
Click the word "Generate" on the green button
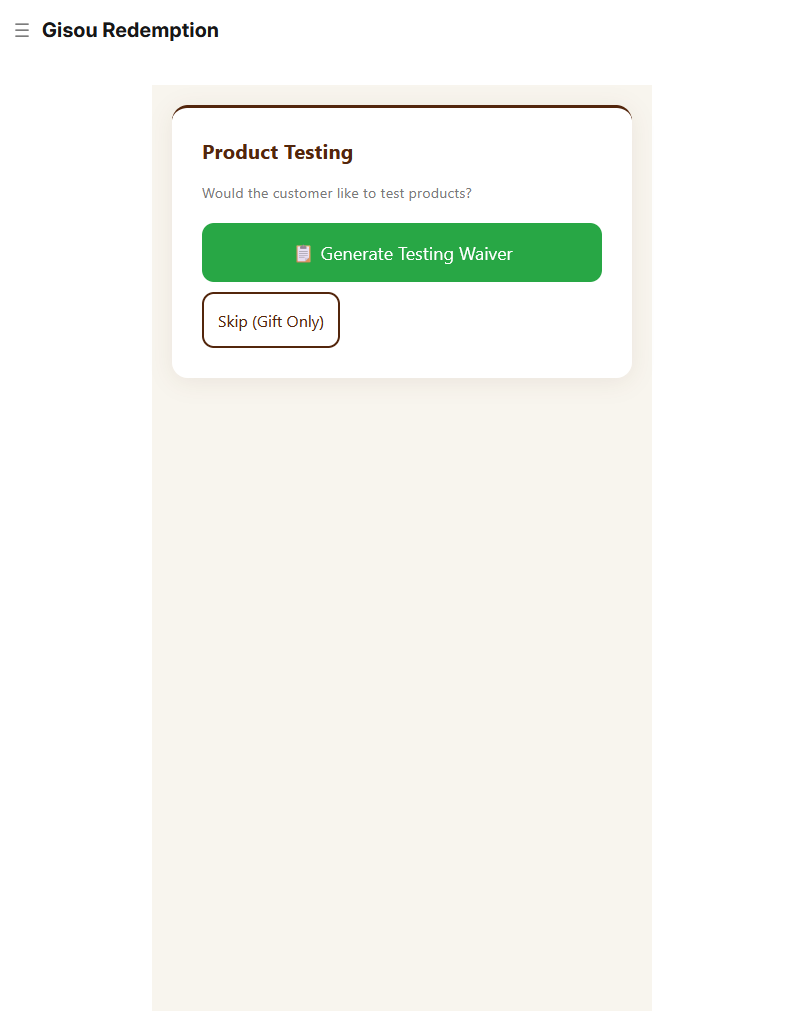click(357, 254)
